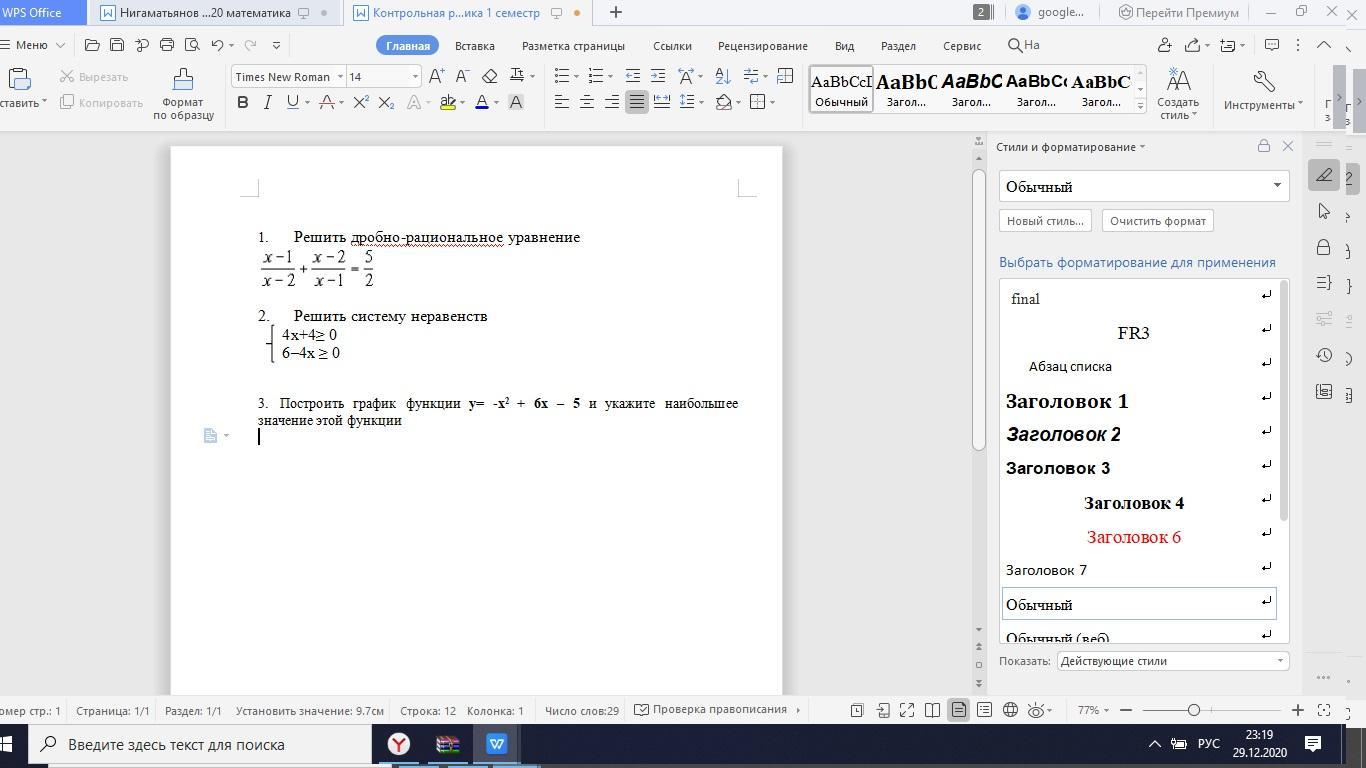
Task: Toggle Italic formatting
Action: (x=267, y=102)
